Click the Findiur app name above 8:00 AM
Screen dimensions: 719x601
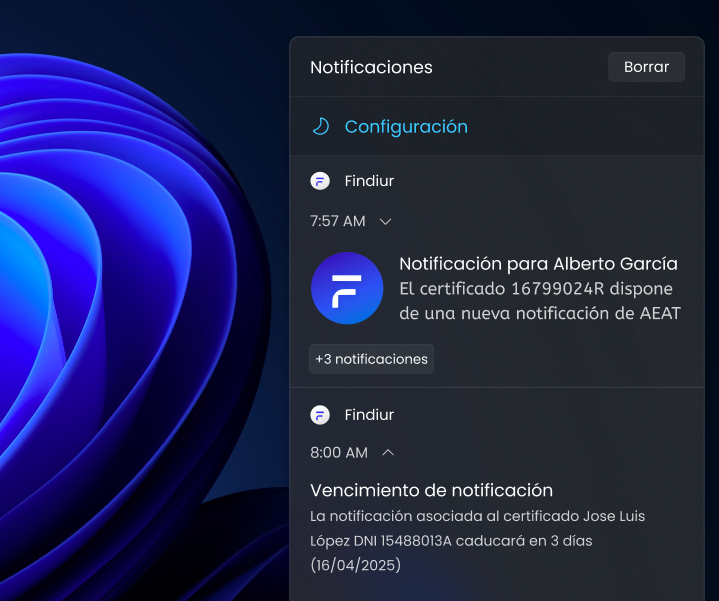[369, 415]
